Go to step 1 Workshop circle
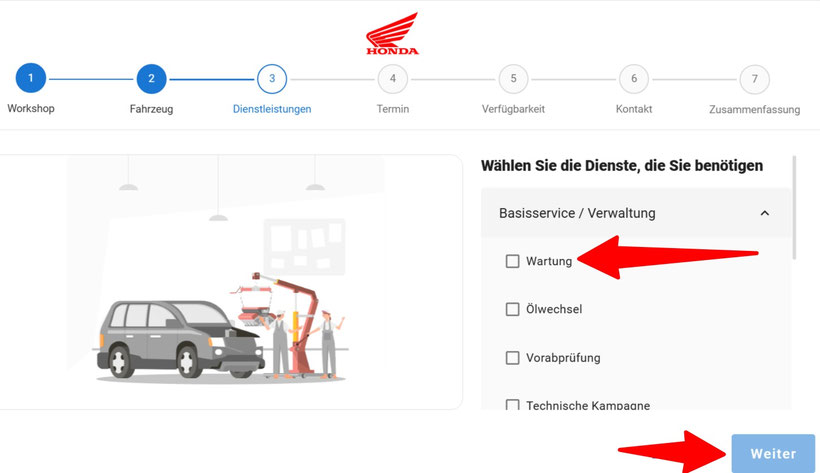Screen dimensions: 820x473 31,78
